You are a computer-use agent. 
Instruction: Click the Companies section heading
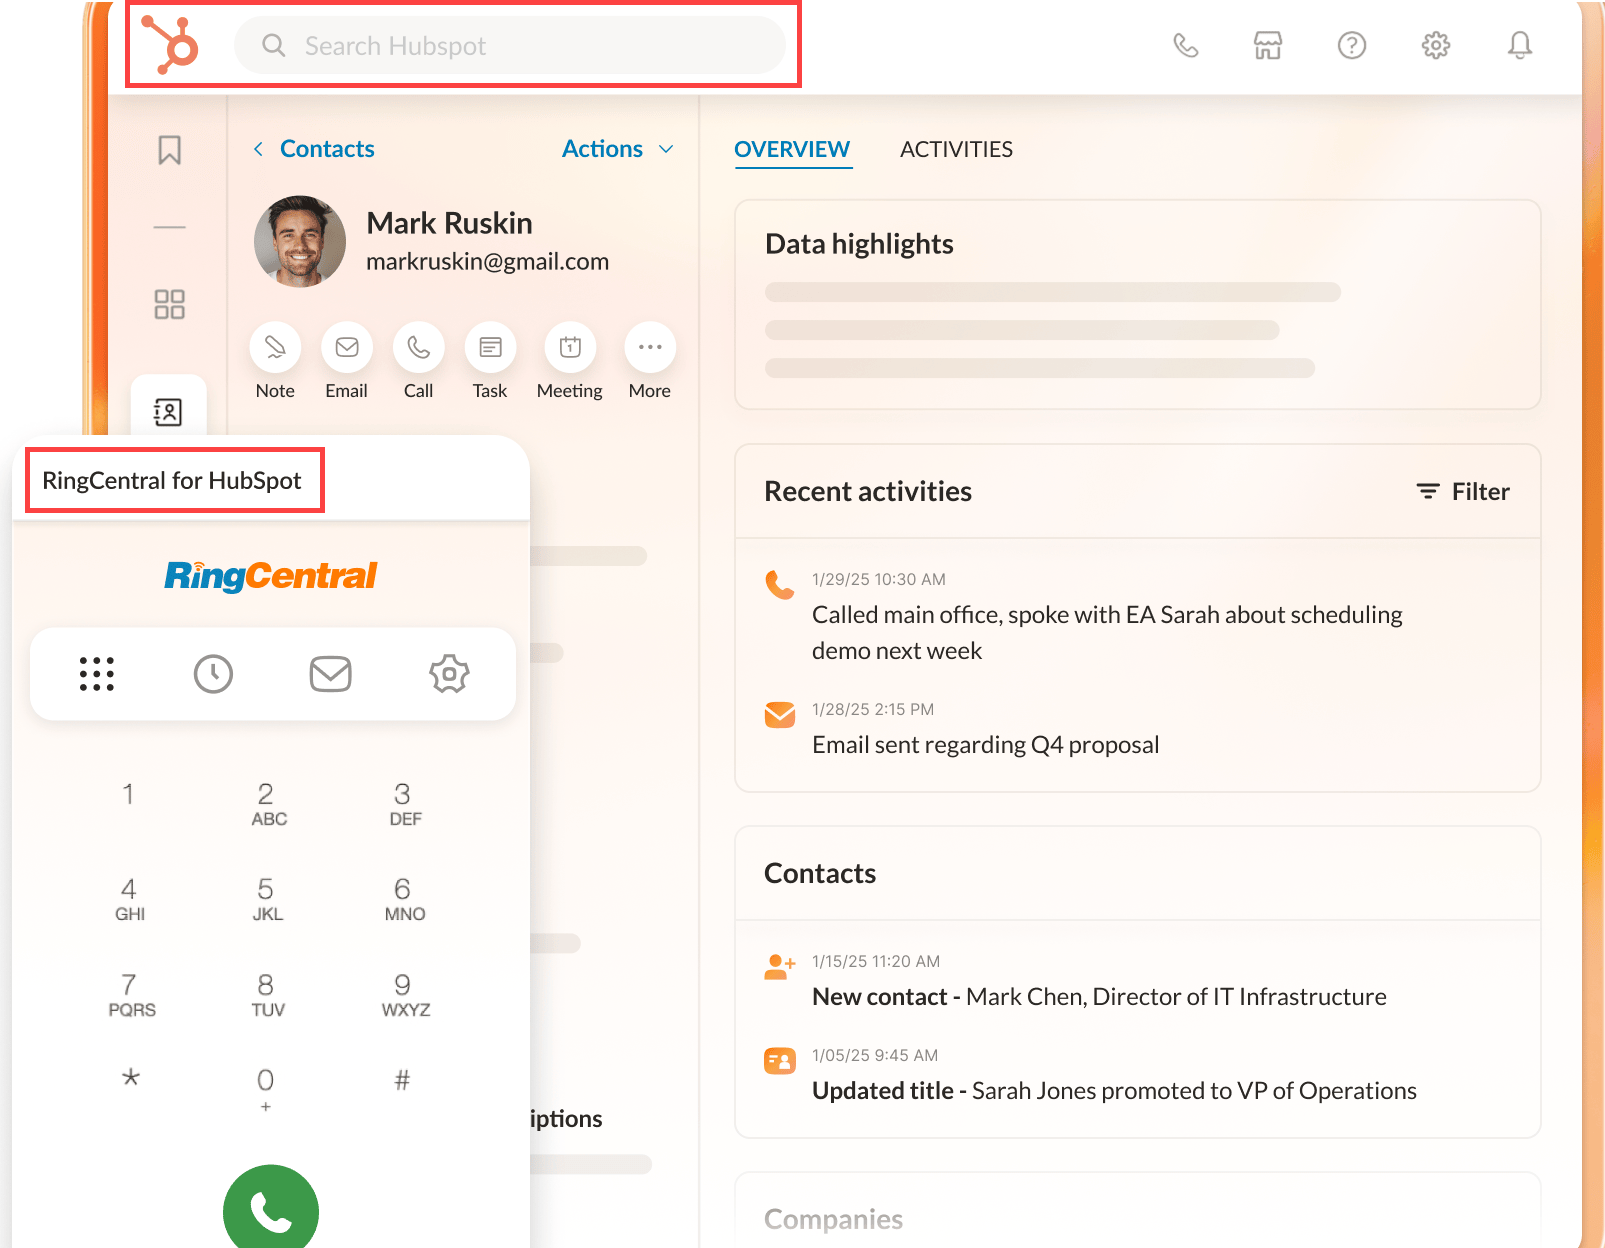tap(833, 1219)
